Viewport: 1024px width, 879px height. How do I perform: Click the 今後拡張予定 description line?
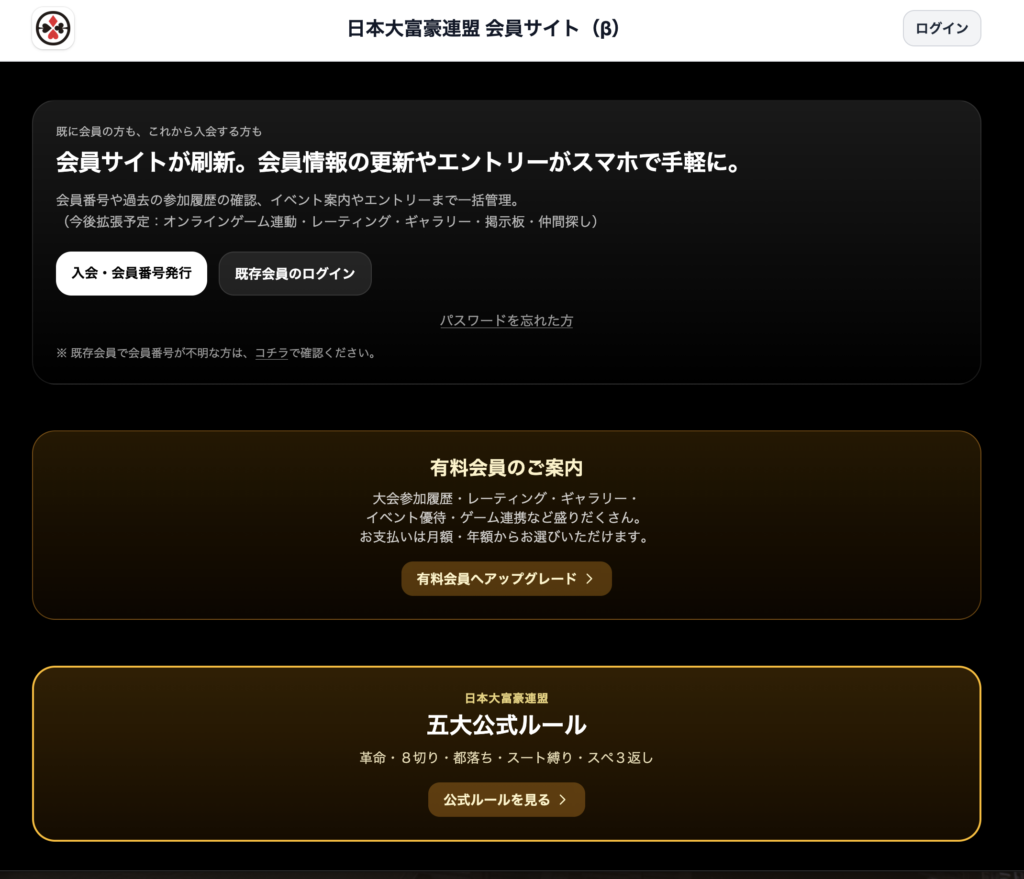click(327, 221)
